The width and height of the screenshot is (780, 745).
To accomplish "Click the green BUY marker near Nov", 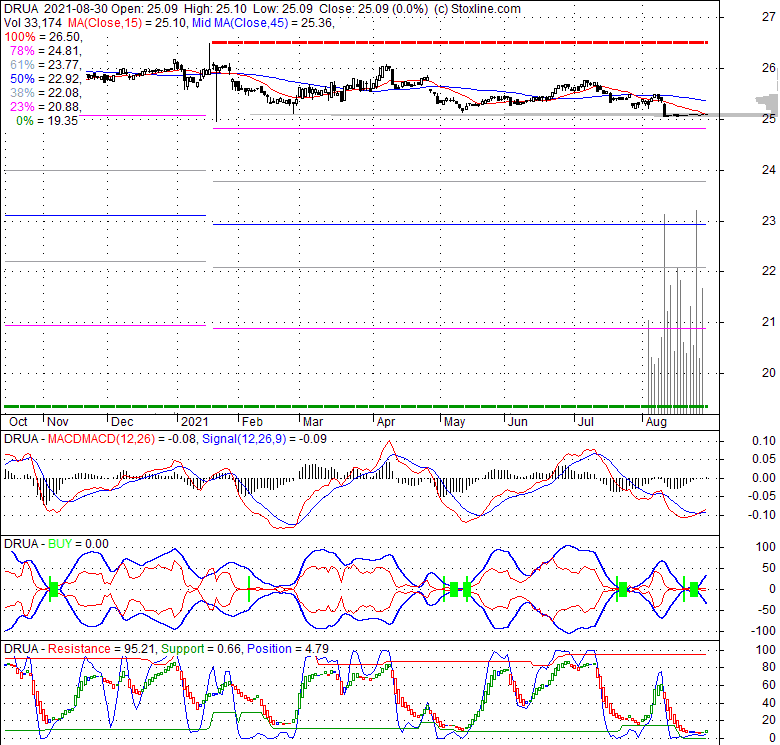I will [54, 589].
